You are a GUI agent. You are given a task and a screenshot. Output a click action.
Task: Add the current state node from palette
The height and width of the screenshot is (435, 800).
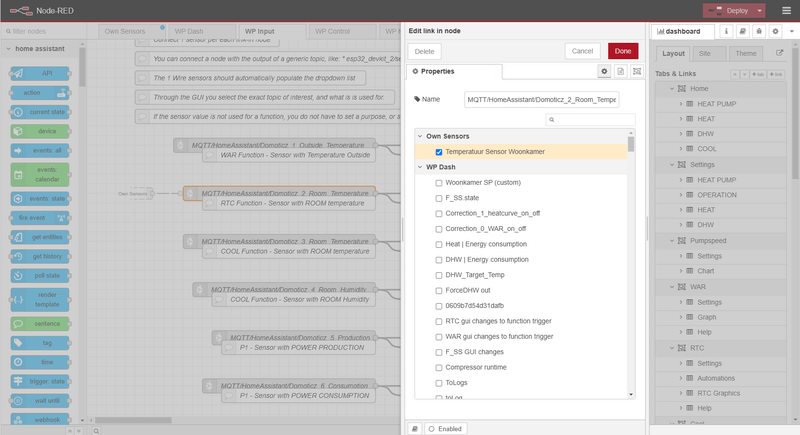(40, 112)
